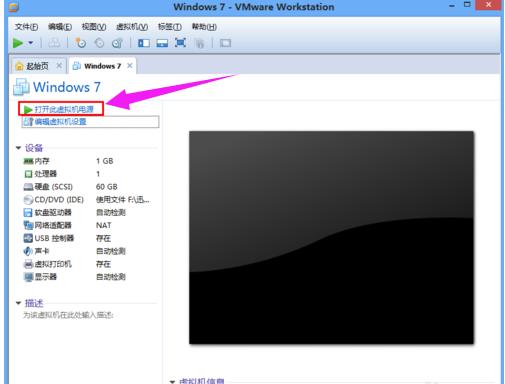Minimize the VMware Workstation window
Viewport: 505px width, 384px height.
pyautogui.click(x=452, y=6)
